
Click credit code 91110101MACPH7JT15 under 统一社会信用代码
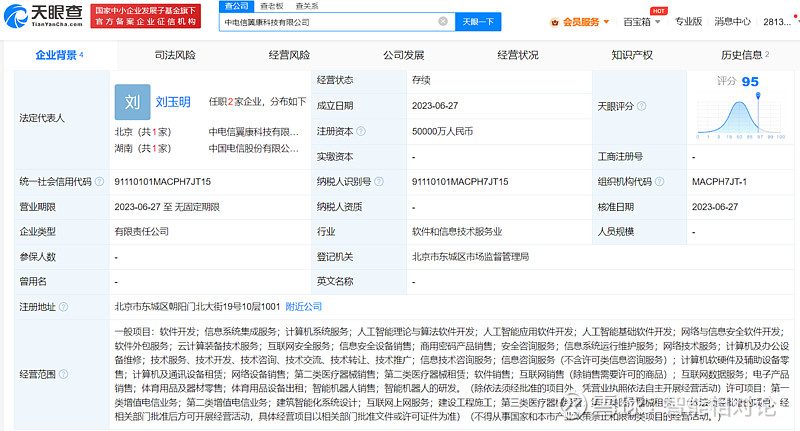pos(163,182)
